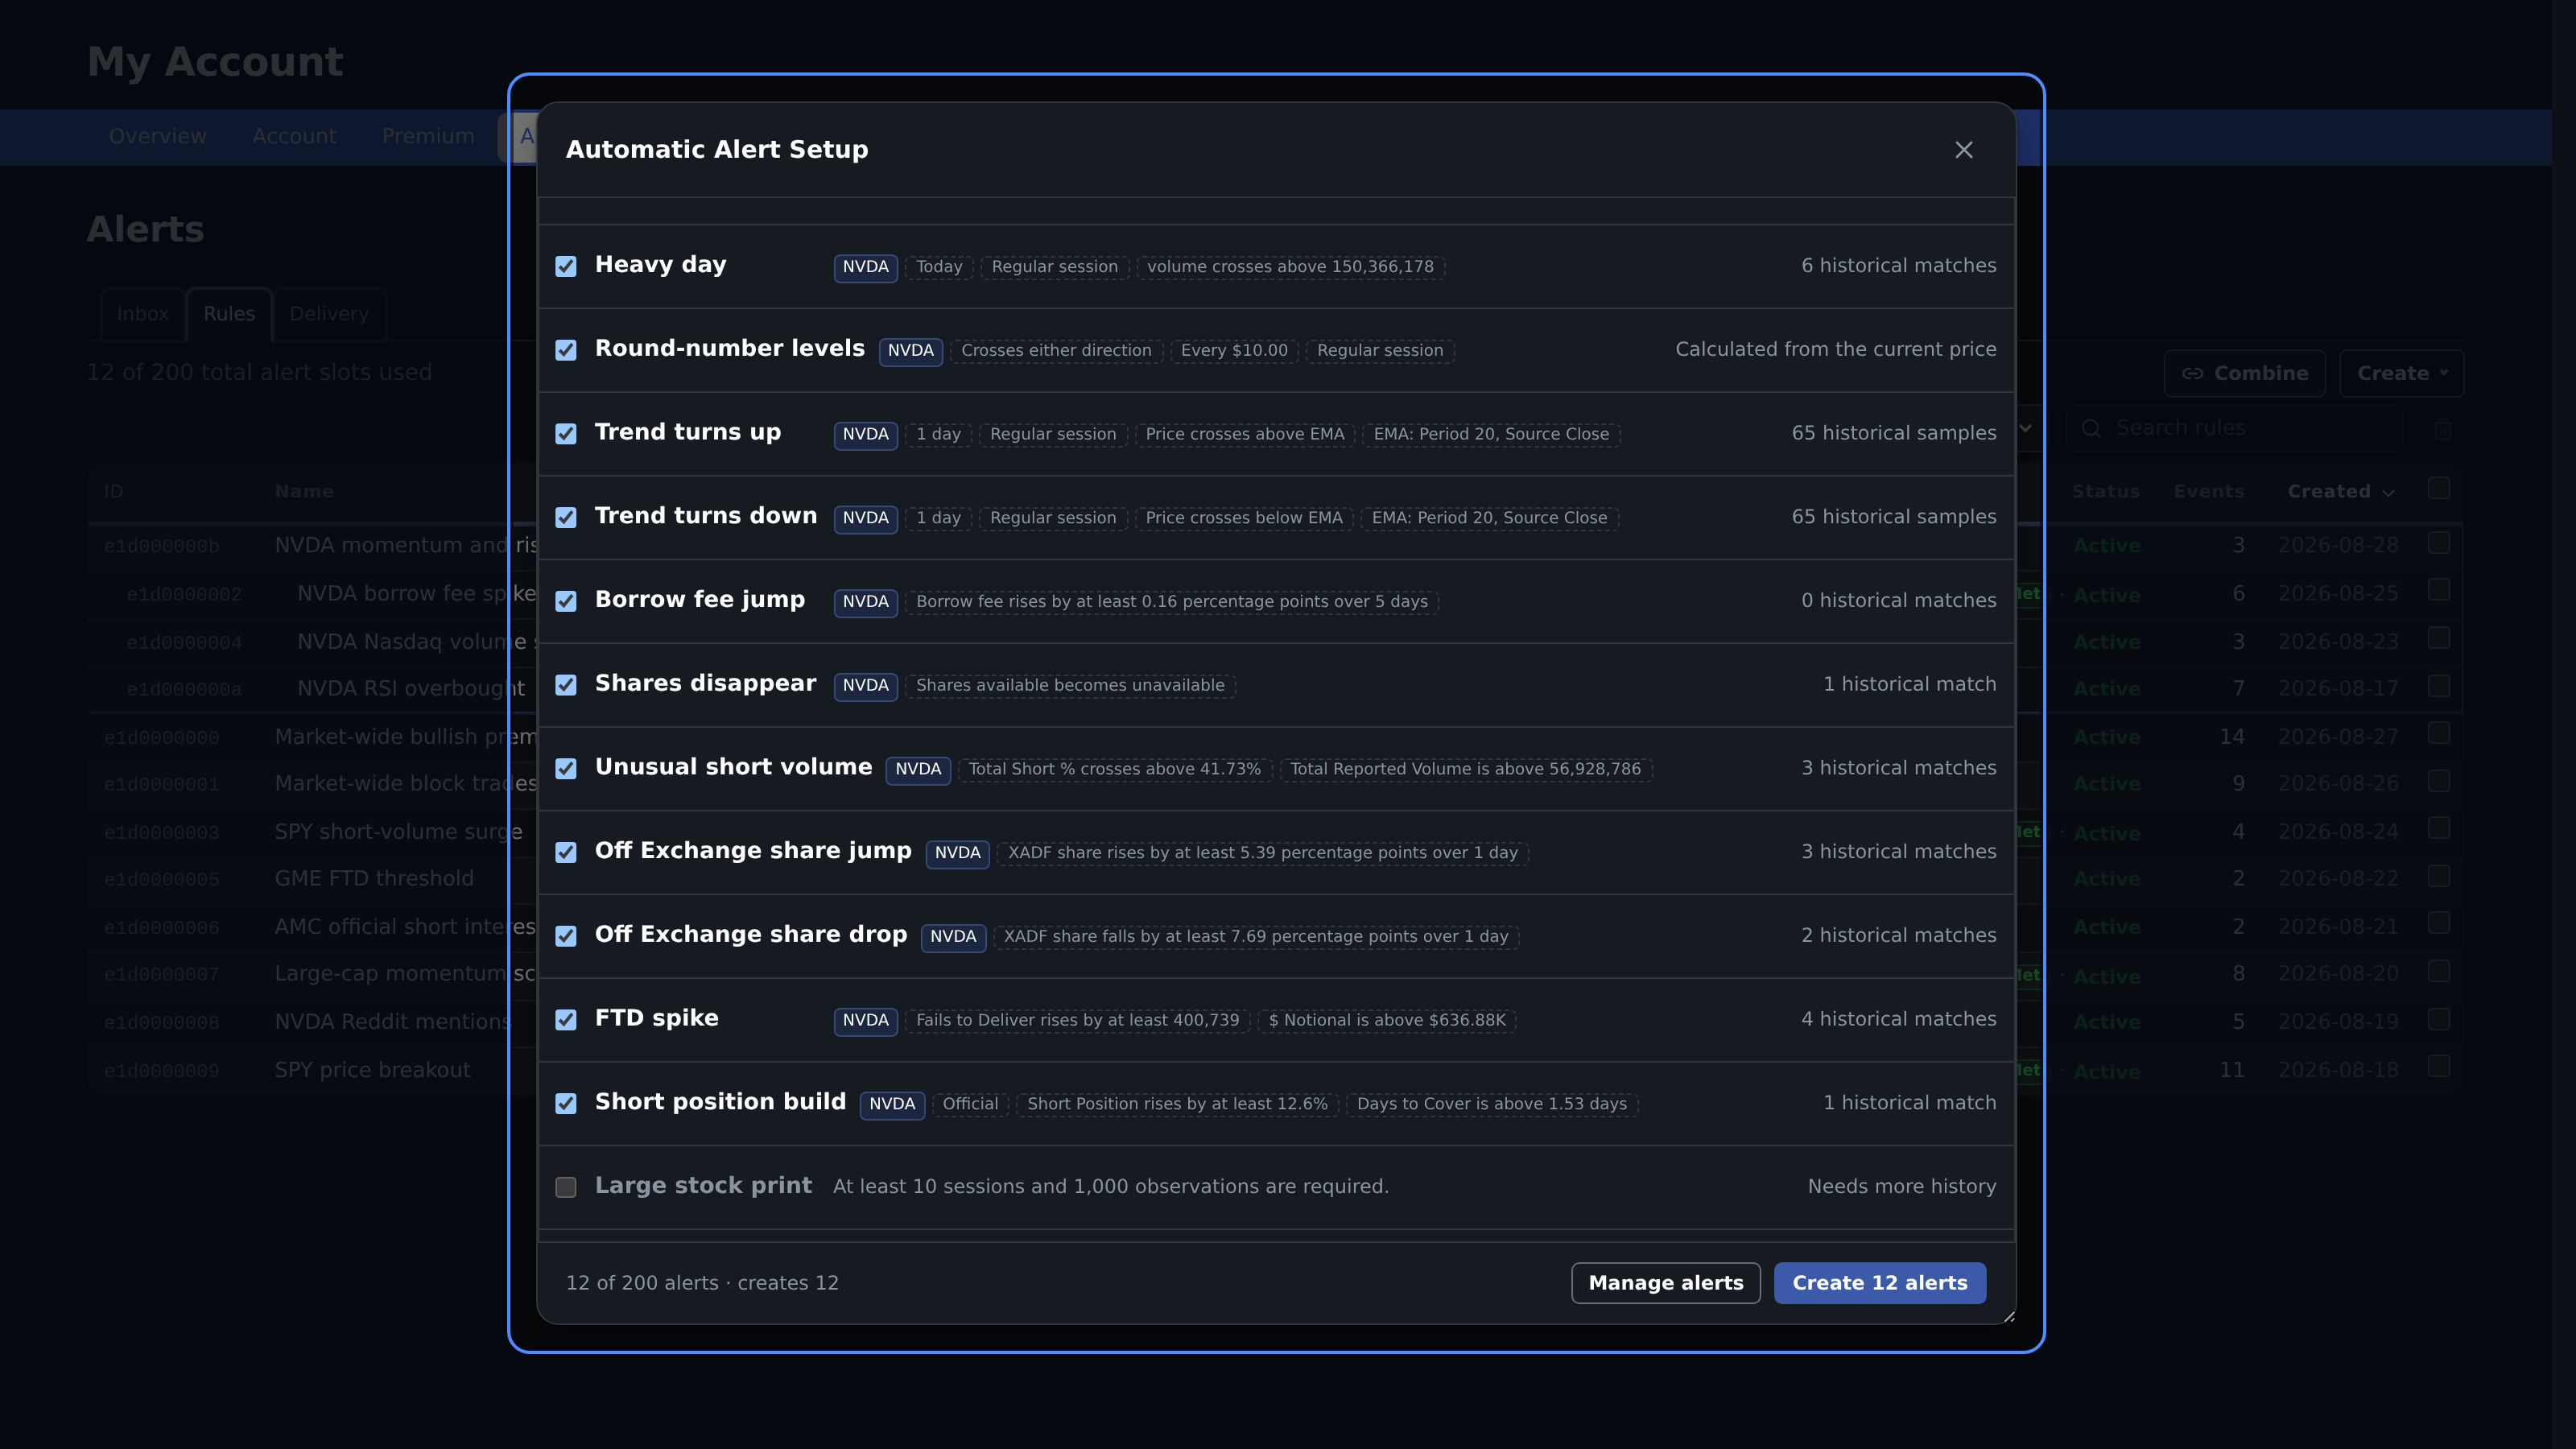The height and width of the screenshot is (1449, 2576).
Task: Disable the Shares disappear alert
Action: pyautogui.click(x=566, y=685)
